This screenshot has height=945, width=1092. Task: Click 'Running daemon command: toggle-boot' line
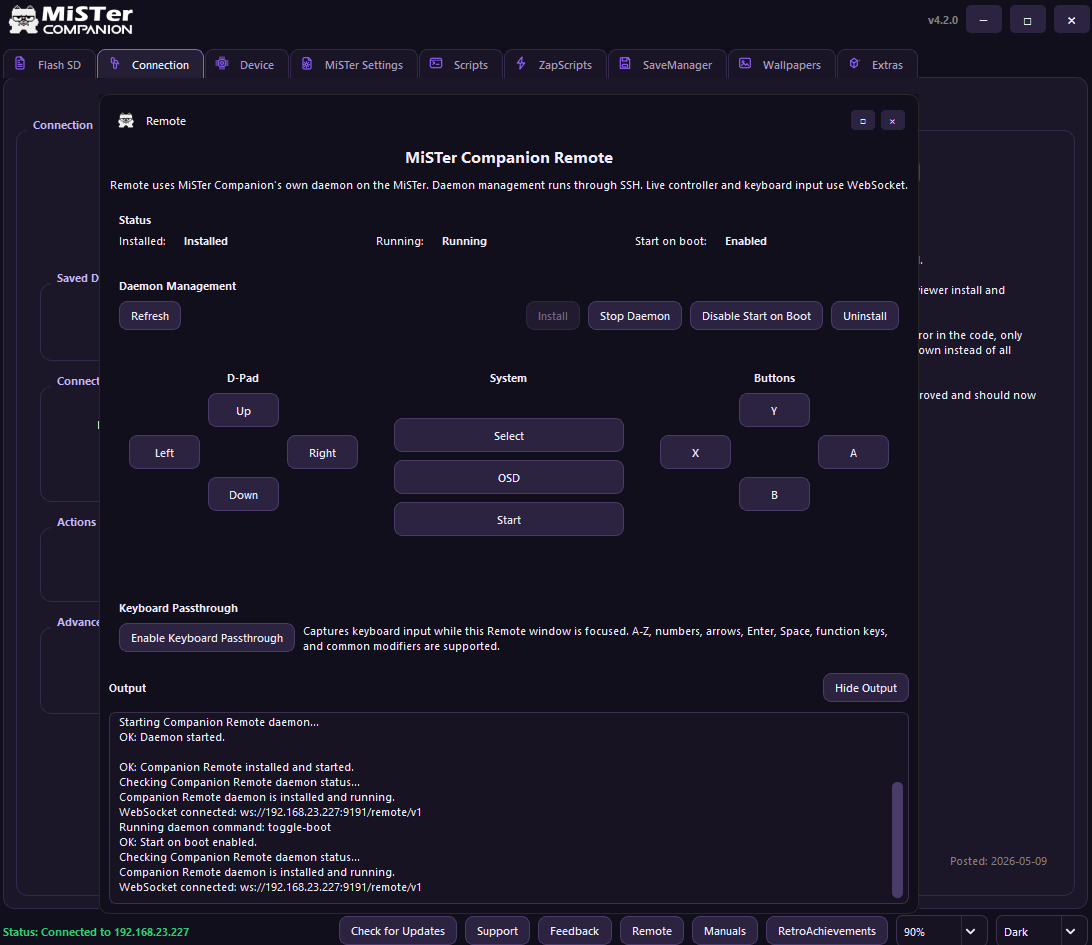(x=225, y=827)
